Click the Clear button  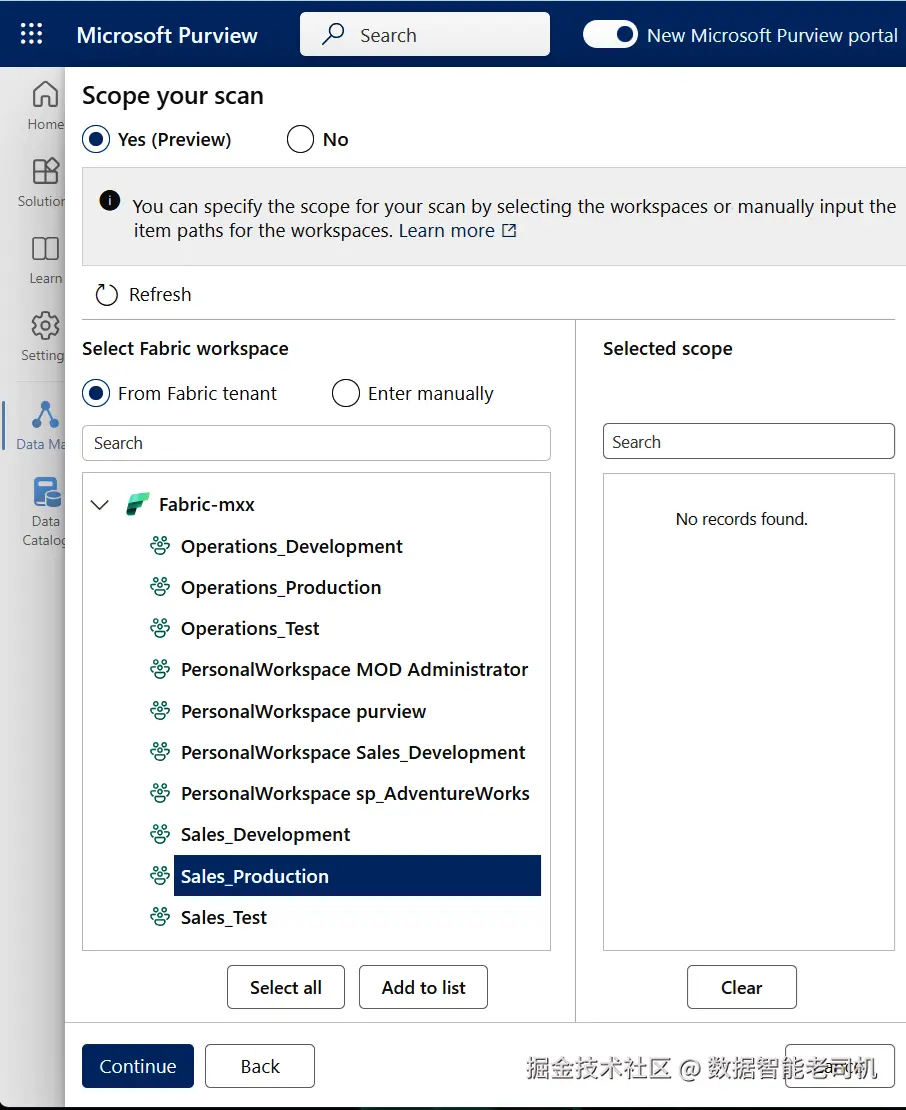[x=742, y=987]
